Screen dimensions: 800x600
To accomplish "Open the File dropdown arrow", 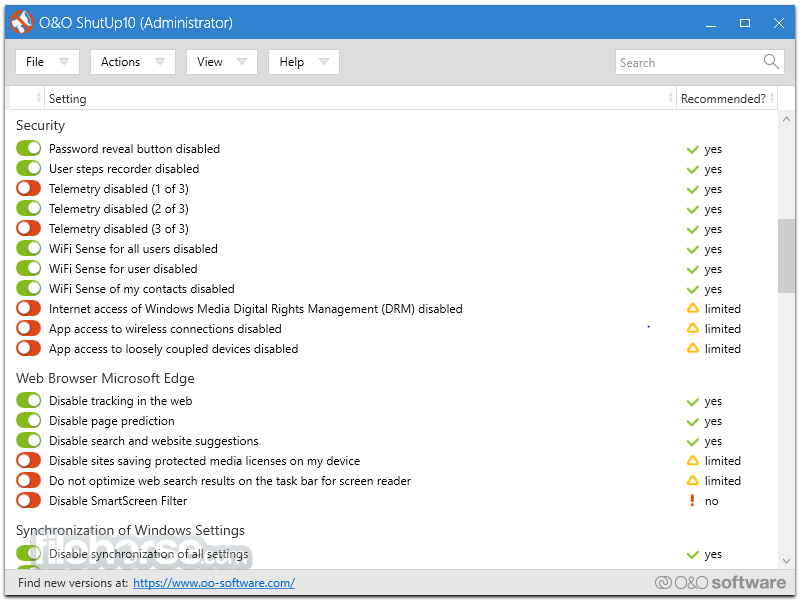I will pos(64,62).
